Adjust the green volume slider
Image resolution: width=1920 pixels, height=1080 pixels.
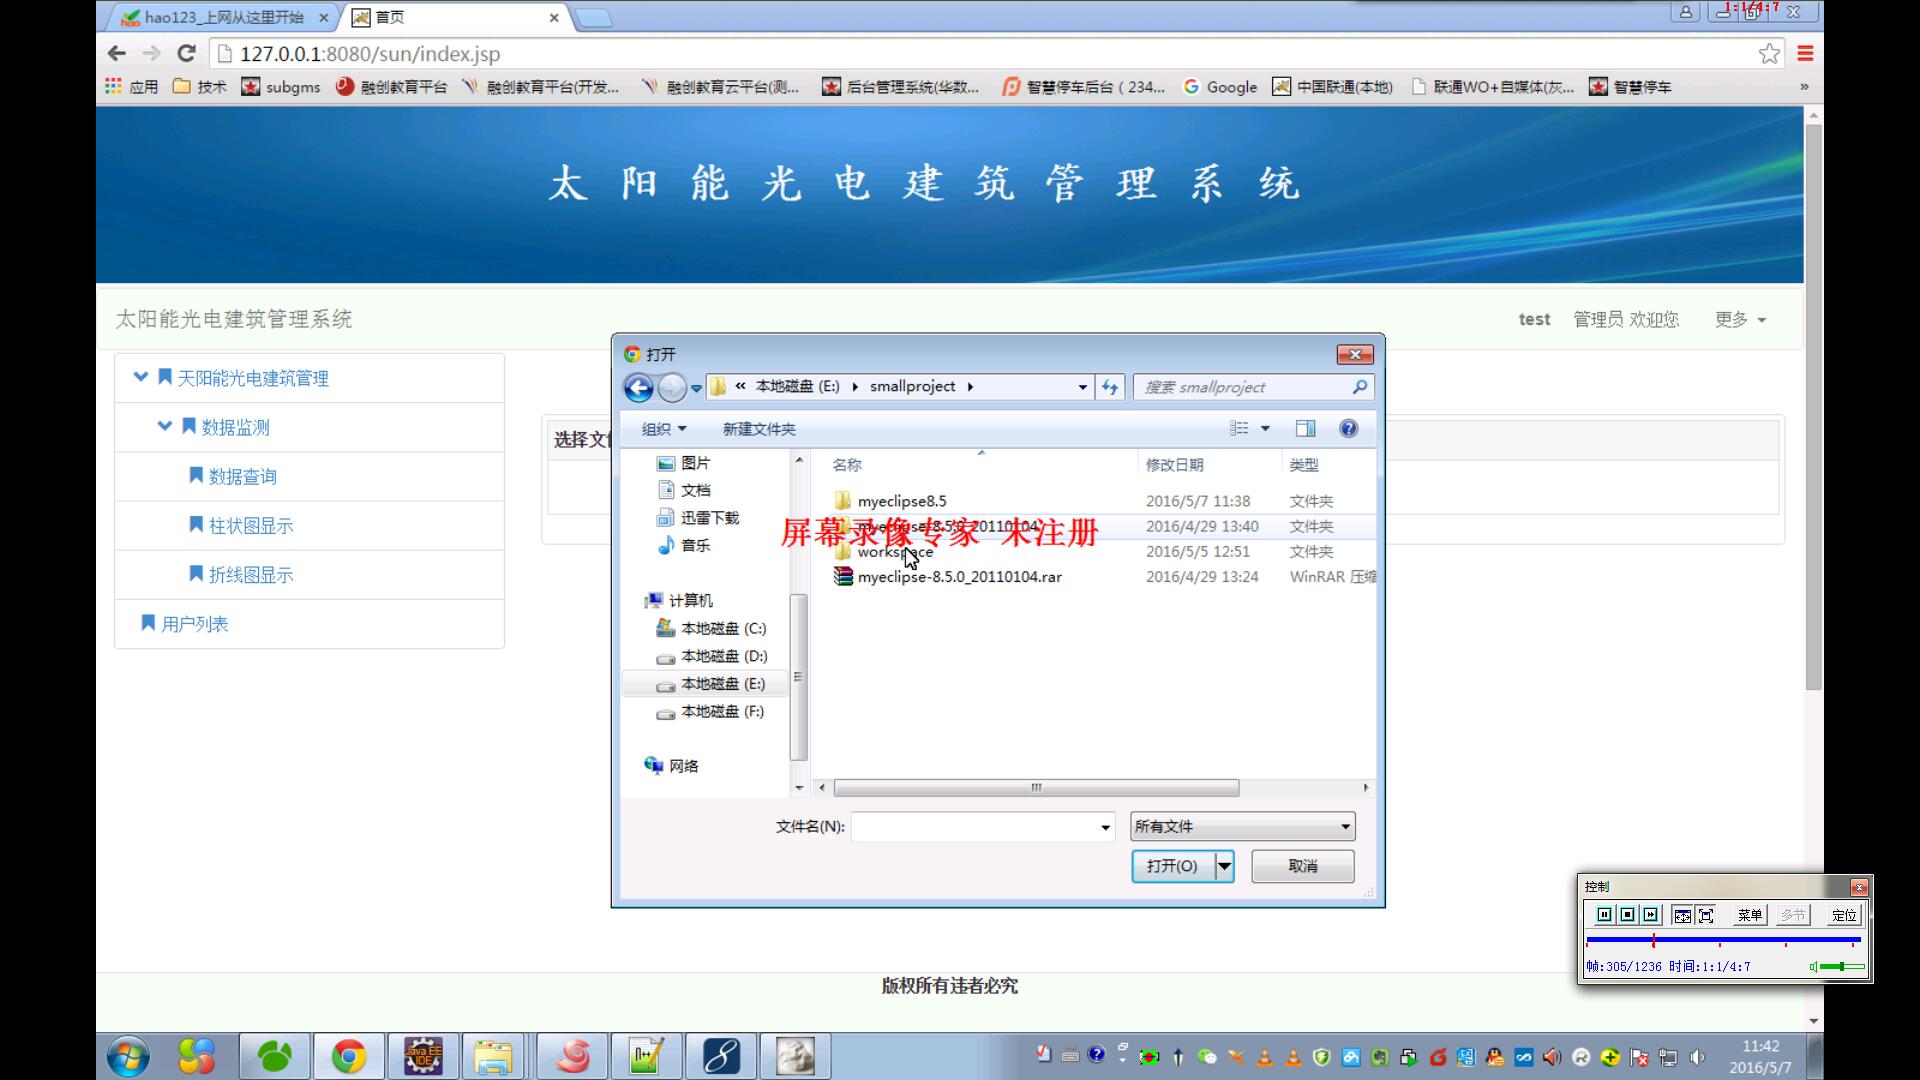point(1842,967)
